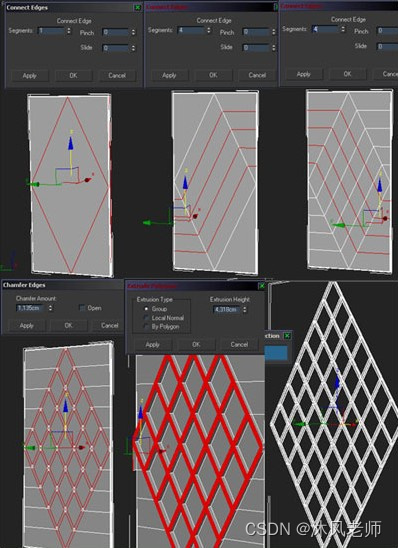Focus Segments field in middle Connect Edges dialog
The width and height of the screenshot is (398, 548).
[x=191, y=30]
